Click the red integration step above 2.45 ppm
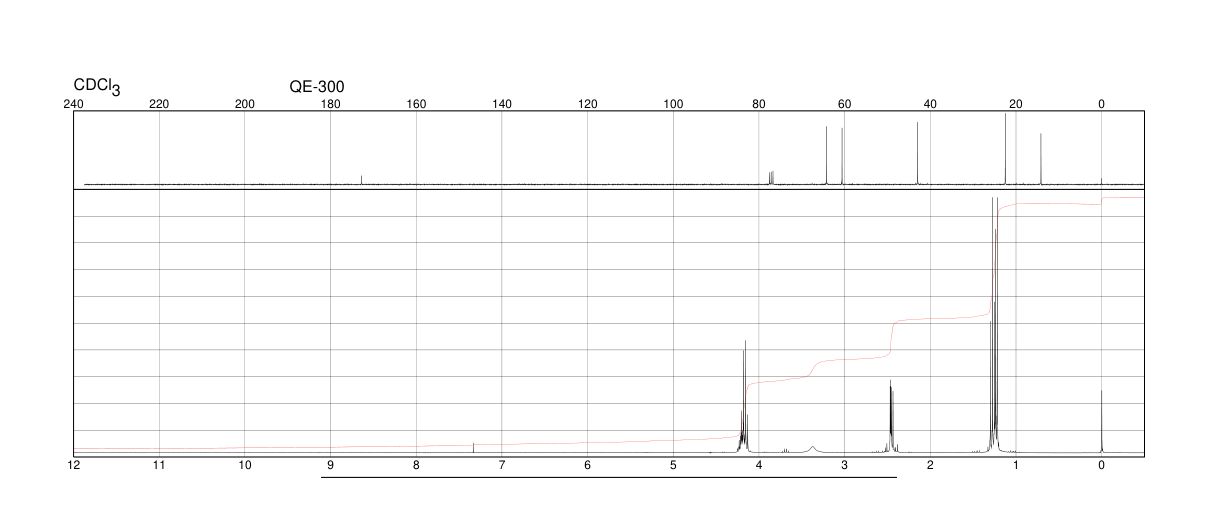Viewport: 1224px width, 528px height. pyautogui.click(x=891, y=338)
